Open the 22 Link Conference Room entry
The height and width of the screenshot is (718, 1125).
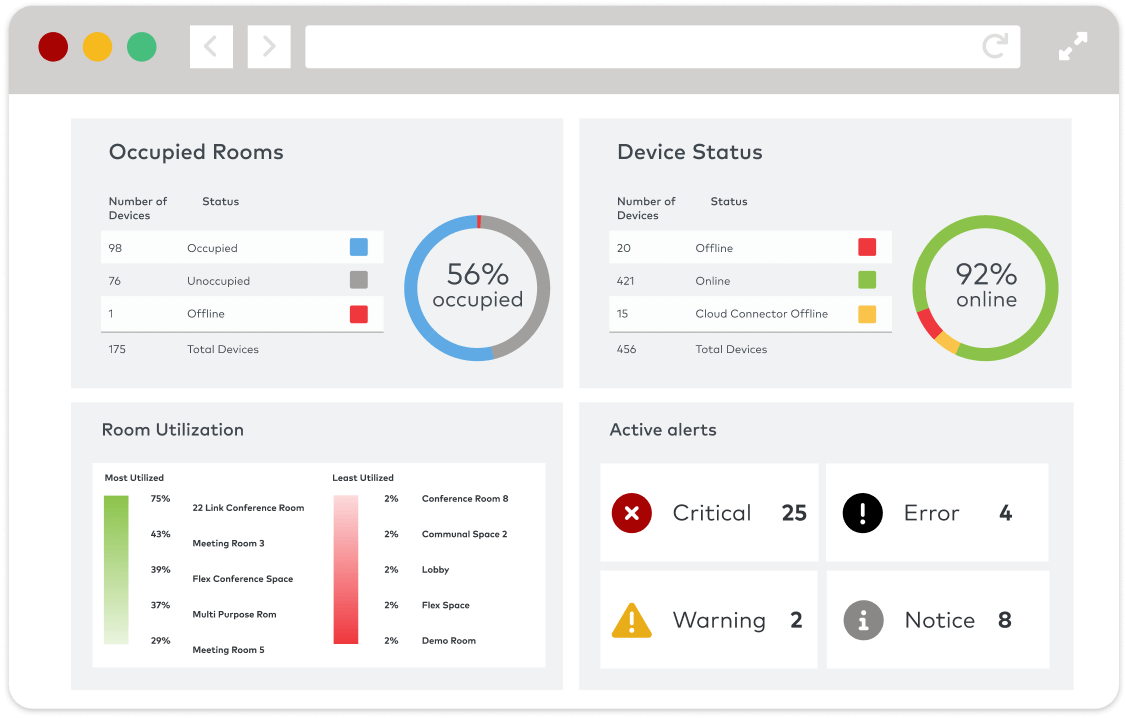pos(248,507)
